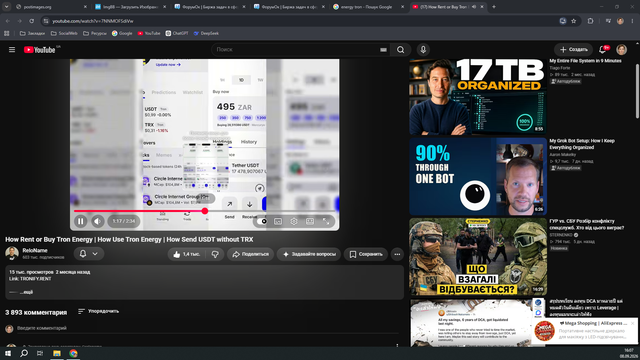Pause the video
The width and height of the screenshot is (640, 360).
(80, 221)
